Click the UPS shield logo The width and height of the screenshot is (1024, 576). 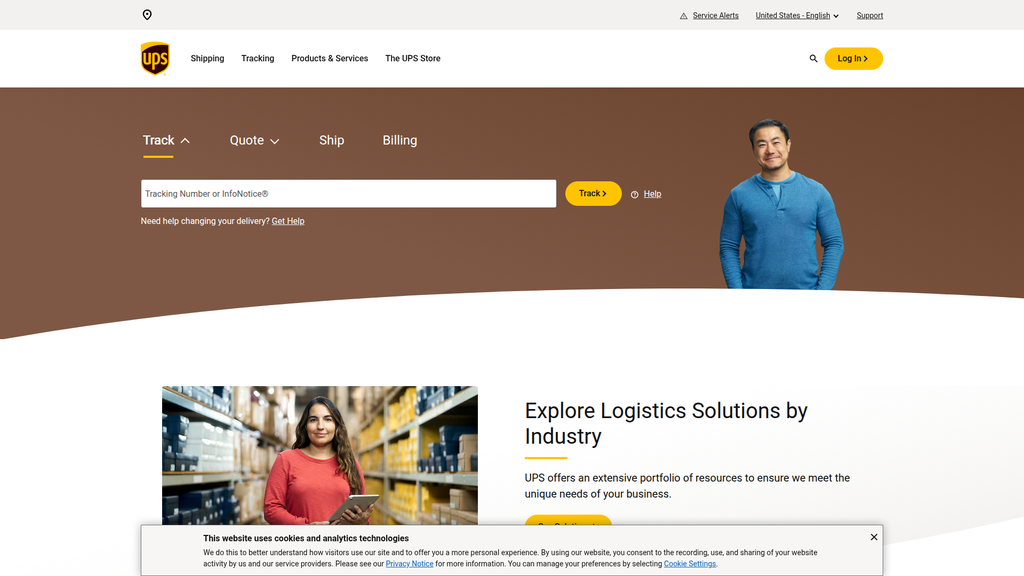pyautogui.click(x=155, y=59)
